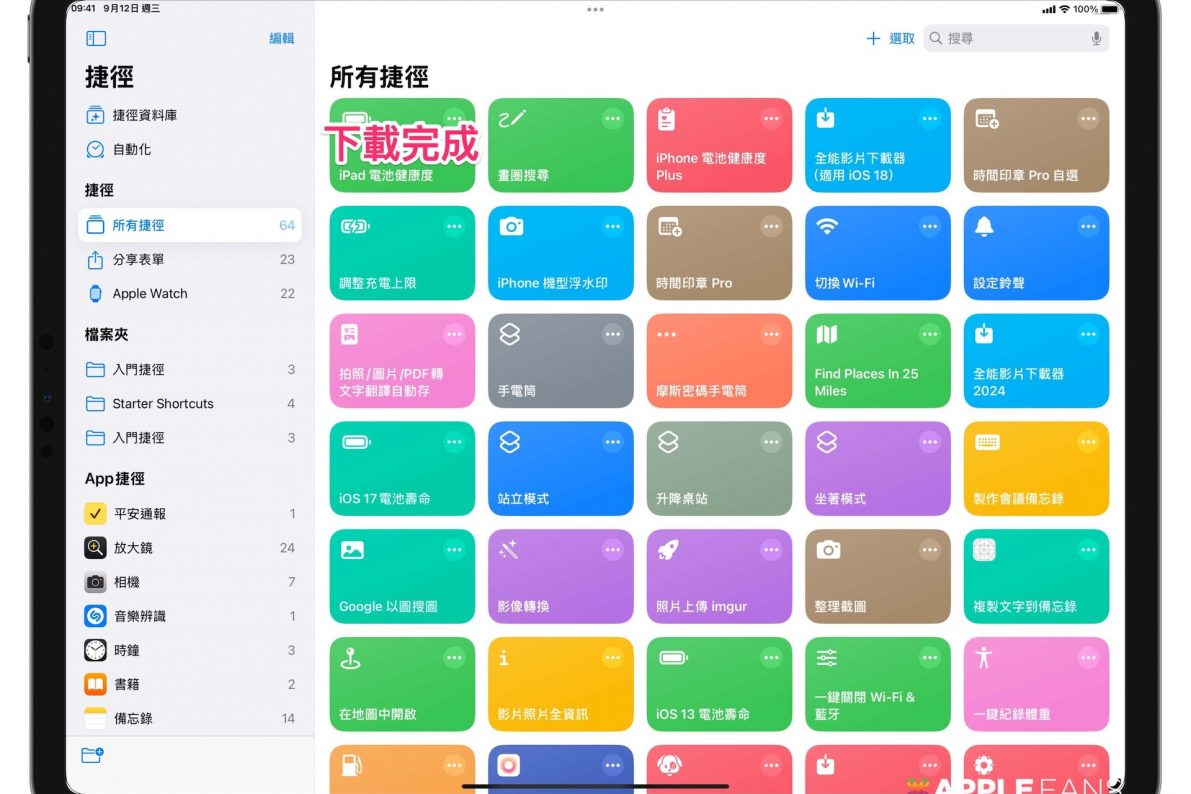This screenshot has height=794, width=1191.
Task: Open the 捷徑資料庫 gallery
Action: (x=144, y=115)
